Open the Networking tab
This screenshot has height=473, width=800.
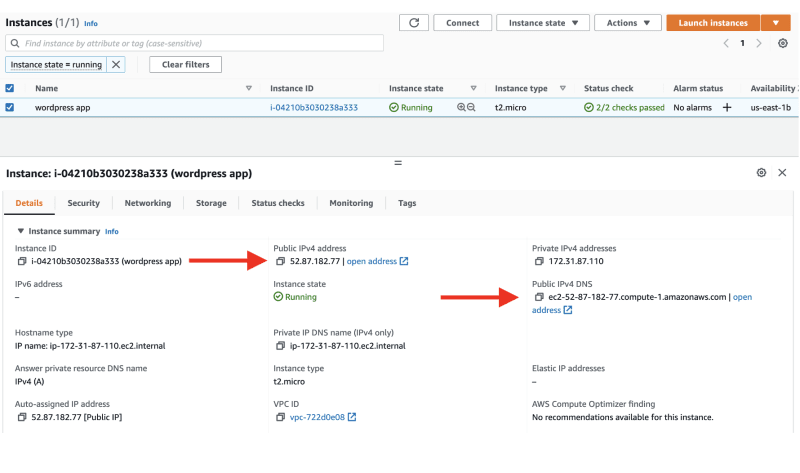(x=148, y=203)
